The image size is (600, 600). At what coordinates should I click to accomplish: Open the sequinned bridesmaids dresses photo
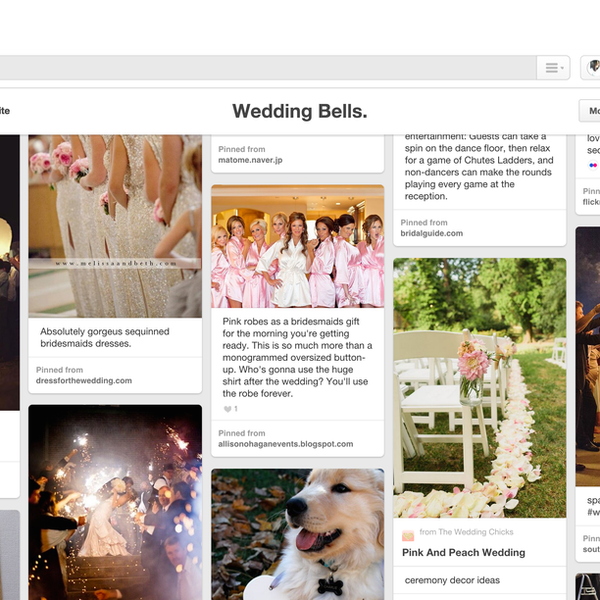click(115, 226)
